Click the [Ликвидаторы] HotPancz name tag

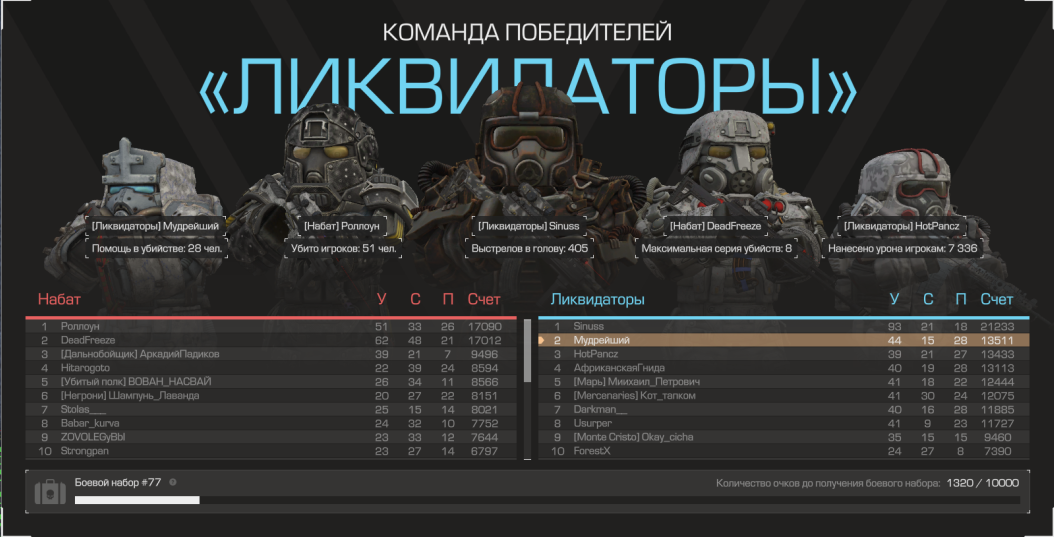coord(901,226)
